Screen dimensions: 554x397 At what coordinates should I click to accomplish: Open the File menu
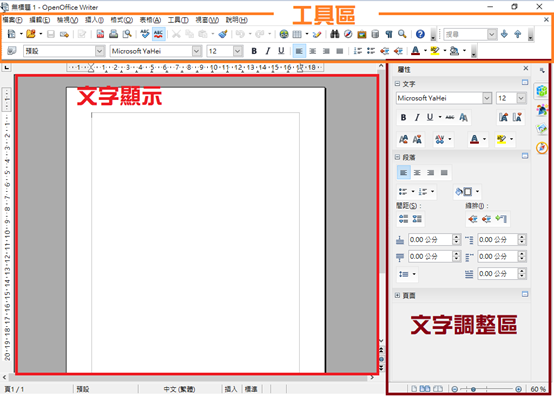pyautogui.click(x=12, y=20)
